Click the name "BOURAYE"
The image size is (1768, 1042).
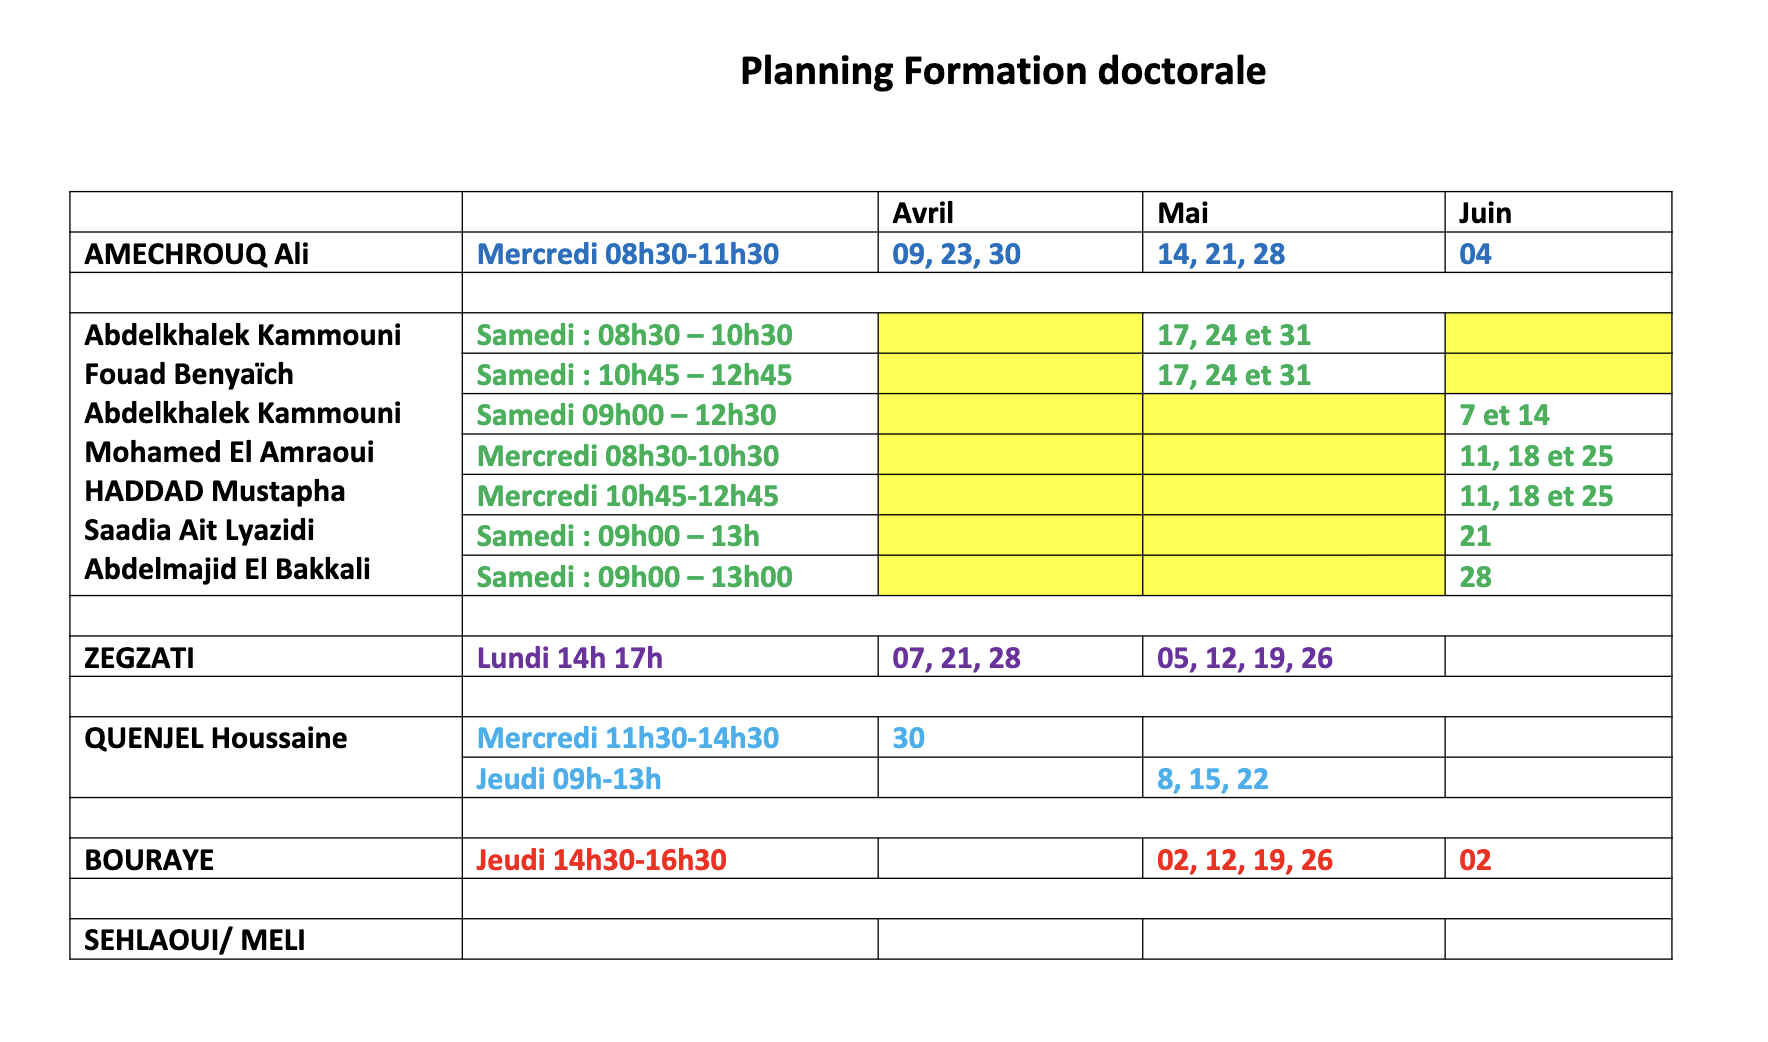point(149,860)
